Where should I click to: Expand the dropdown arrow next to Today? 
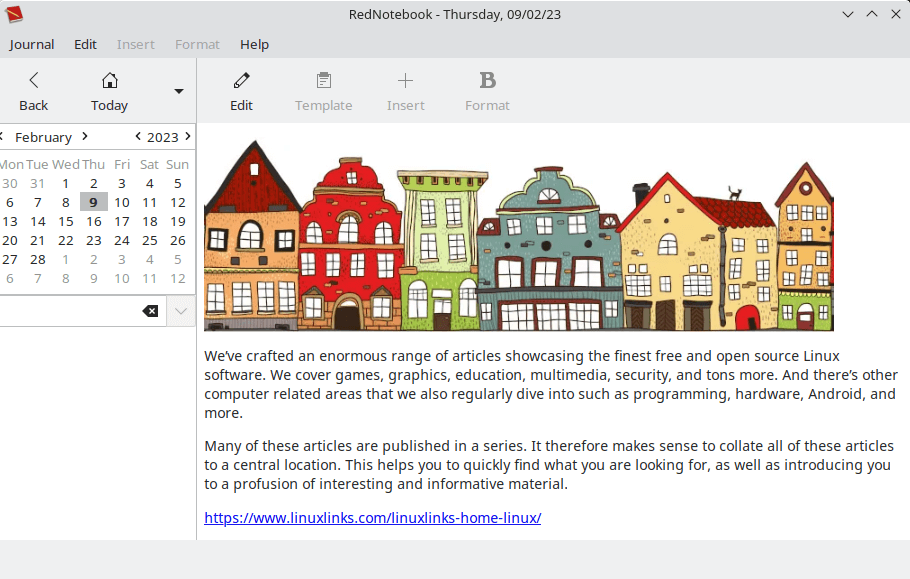tap(178, 90)
